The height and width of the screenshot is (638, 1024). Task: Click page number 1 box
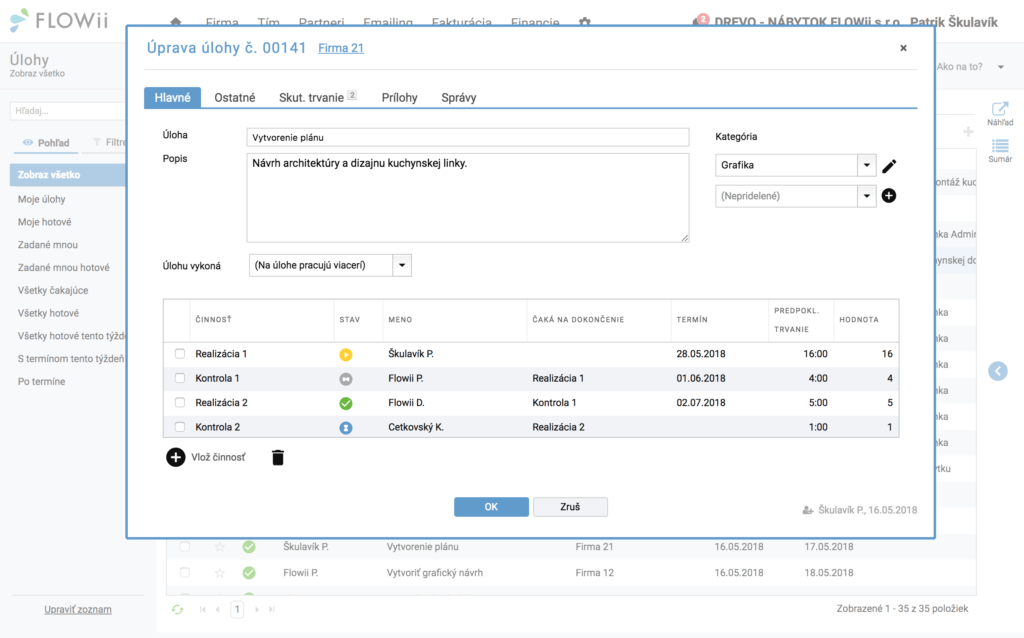pos(237,609)
